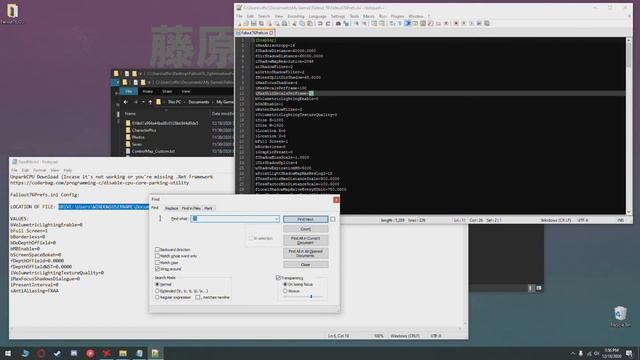Toggle the Transparency checkbox in Find dialog
Image resolution: width=640 pixels, height=360 pixels.
click(278, 278)
